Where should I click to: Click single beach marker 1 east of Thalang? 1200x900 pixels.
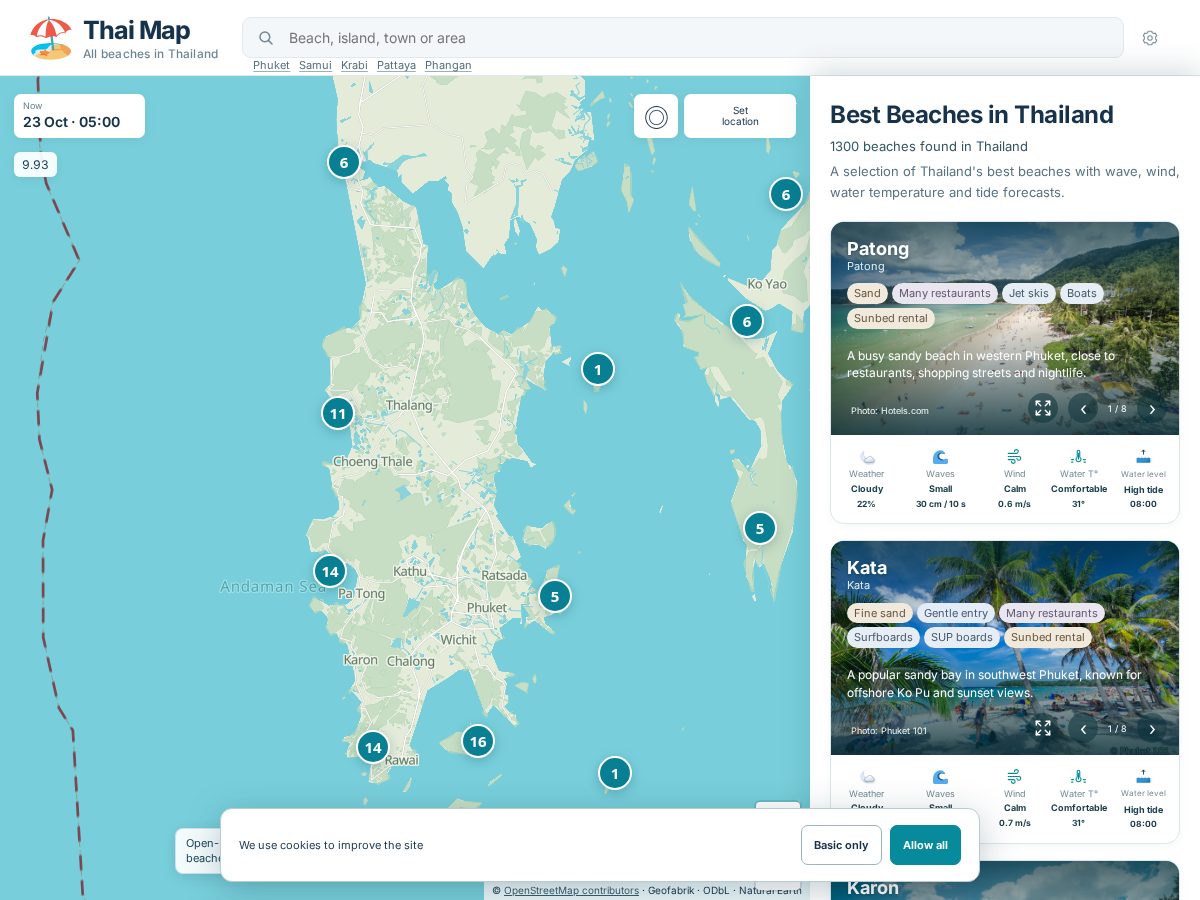point(598,369)
